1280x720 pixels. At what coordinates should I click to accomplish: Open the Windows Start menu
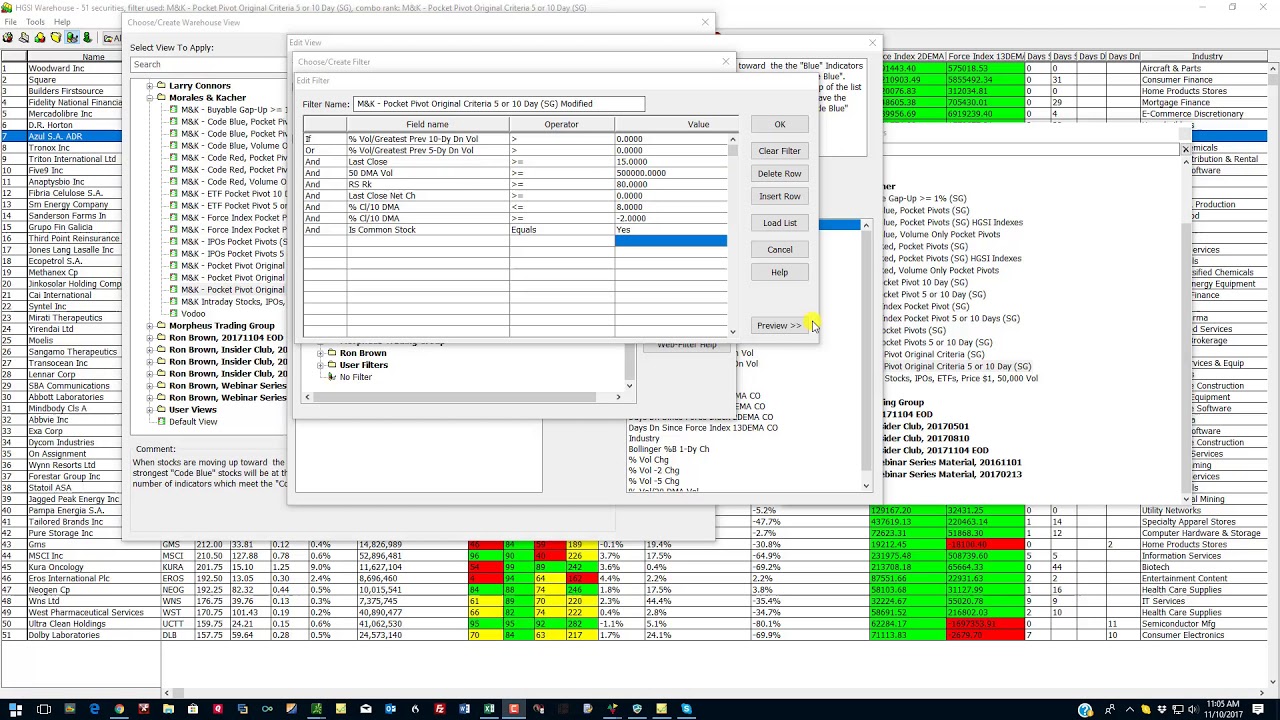(15, 709)
